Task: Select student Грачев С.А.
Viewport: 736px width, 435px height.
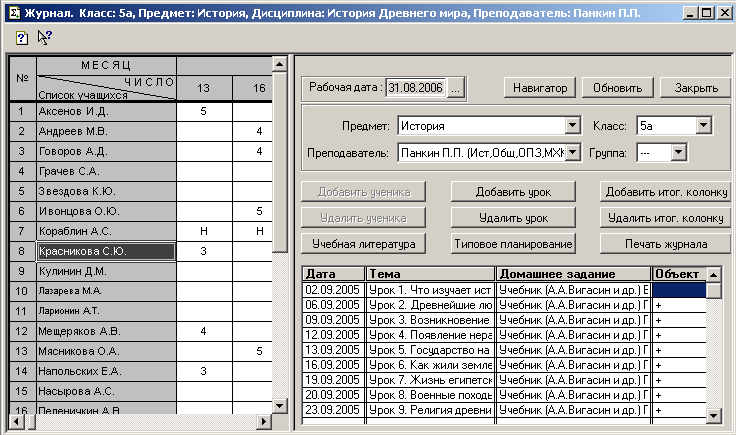Action: (x=106, y=171)
